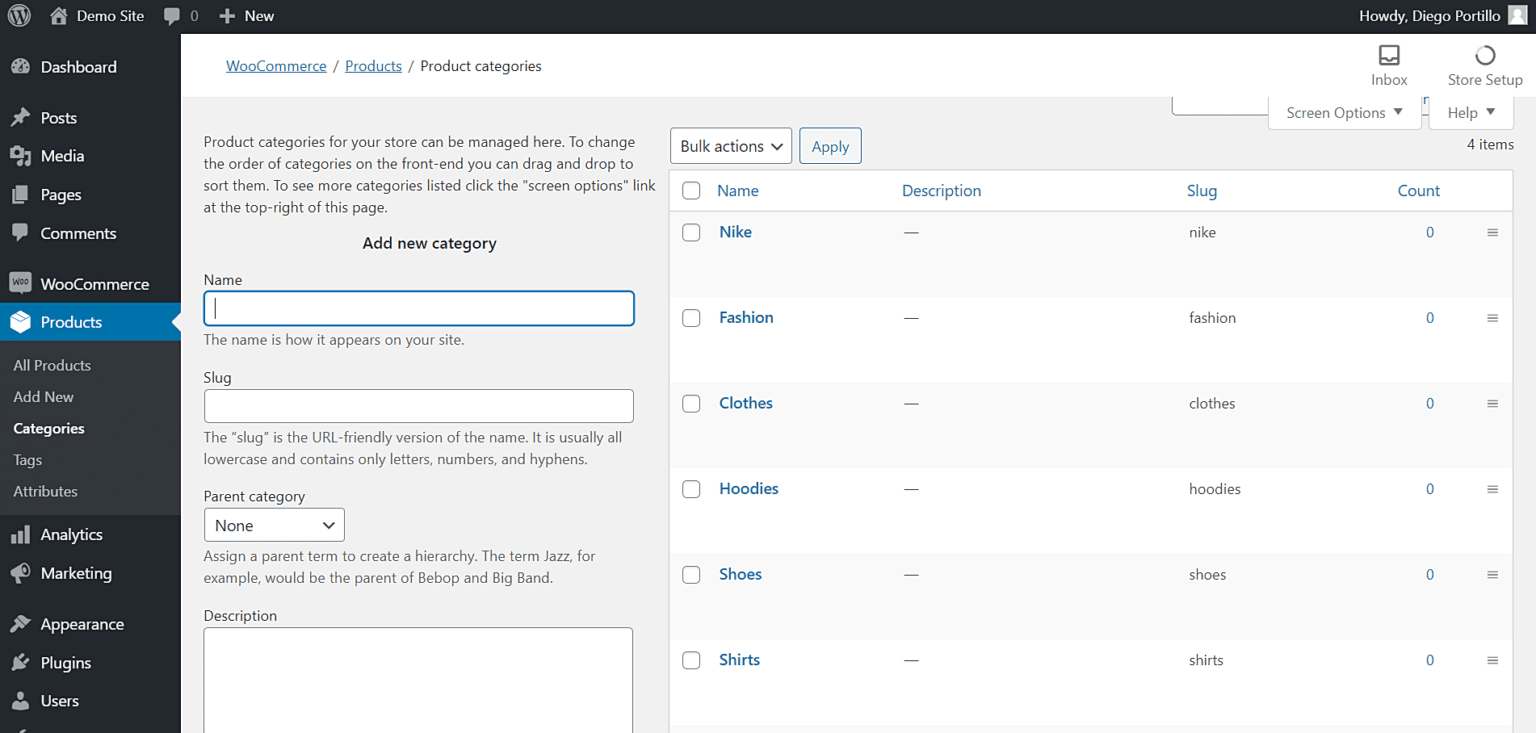Open the Inbox icon
1536x733 pixels.
tap(1389, 55)
